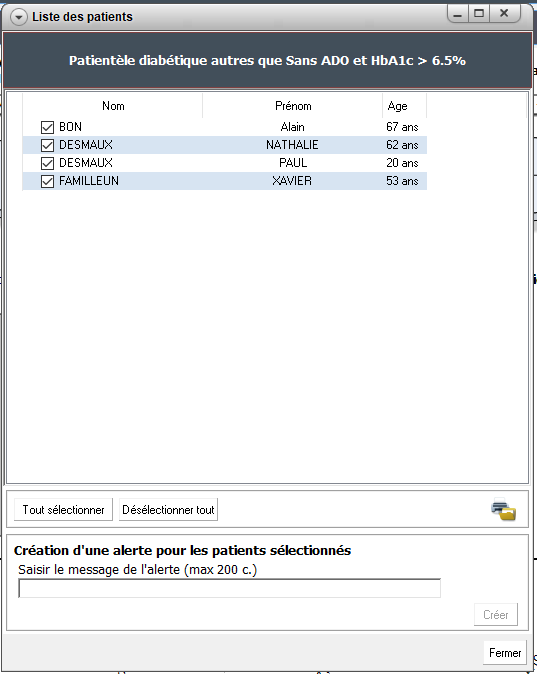This screenshot has height=674, width=537.
Task: Click the Créer button
Action: pyautogui.click(x=496, y=615)
